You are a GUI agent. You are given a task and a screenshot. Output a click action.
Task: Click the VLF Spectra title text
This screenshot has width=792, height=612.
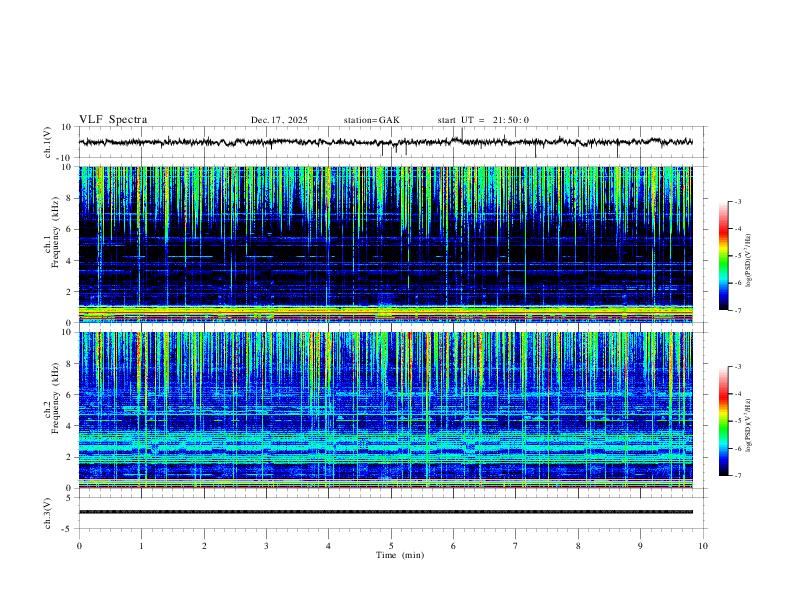tap(113, 120)
